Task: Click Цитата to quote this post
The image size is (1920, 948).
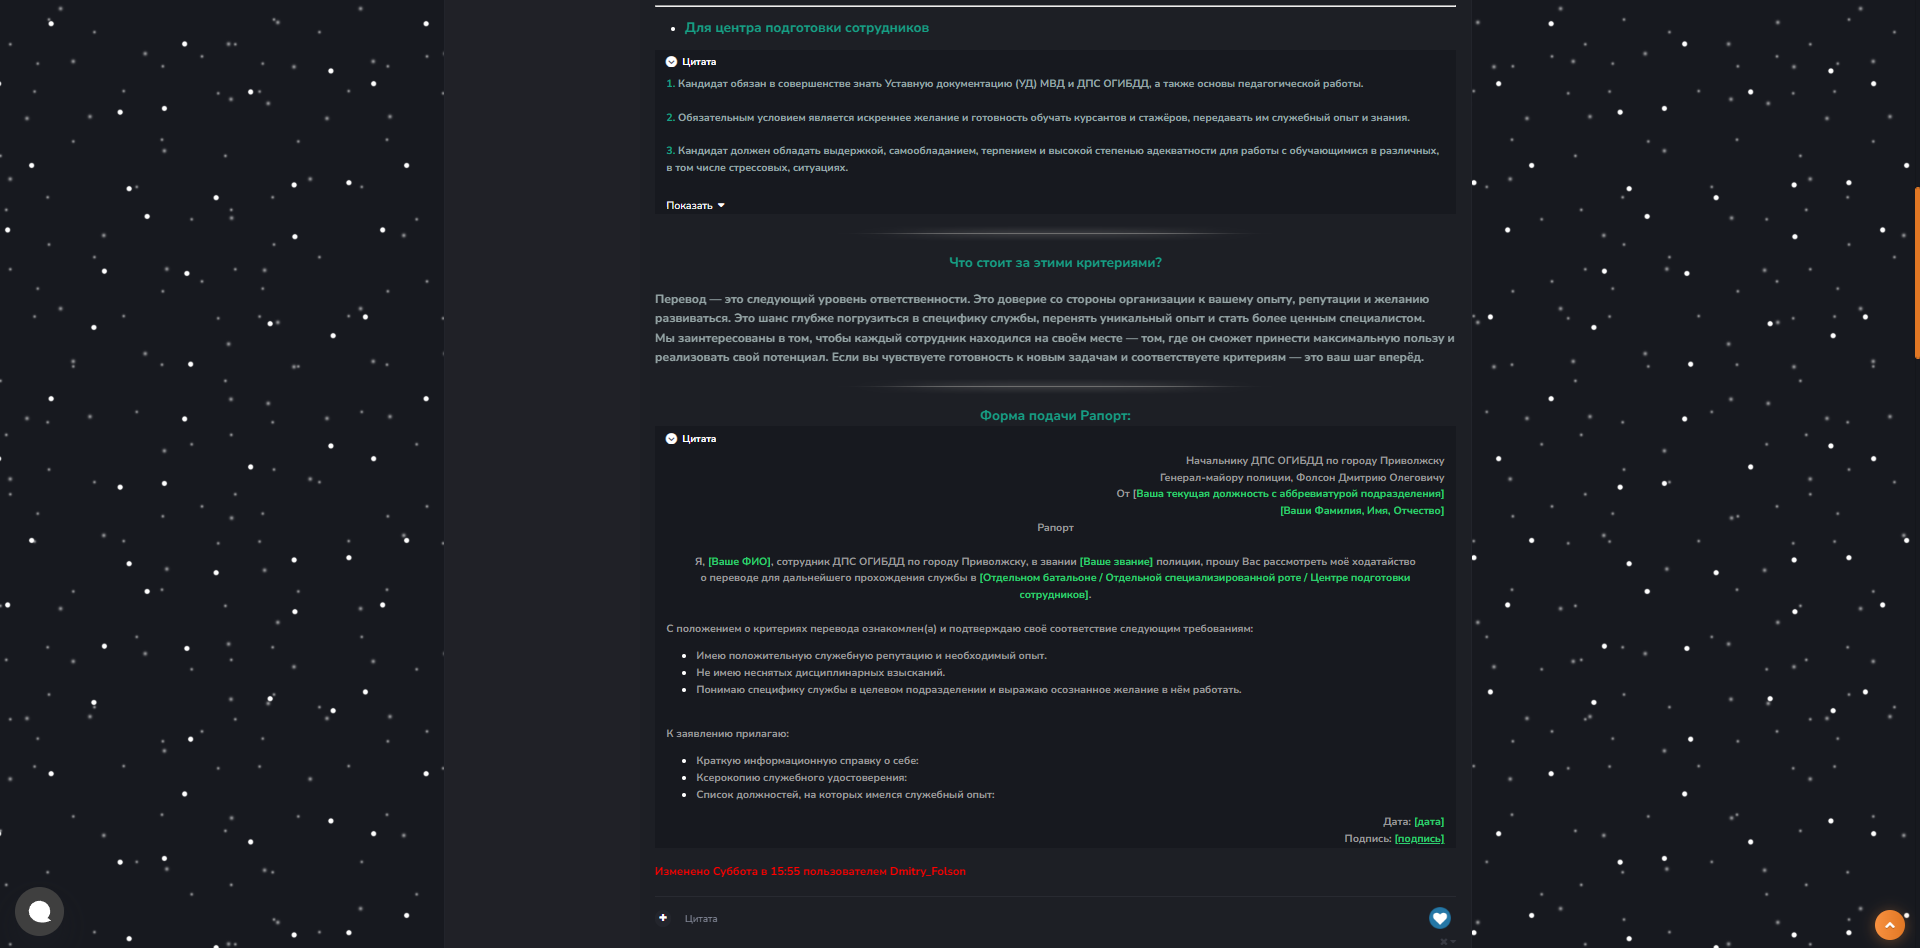Action: tap(701, 919)
